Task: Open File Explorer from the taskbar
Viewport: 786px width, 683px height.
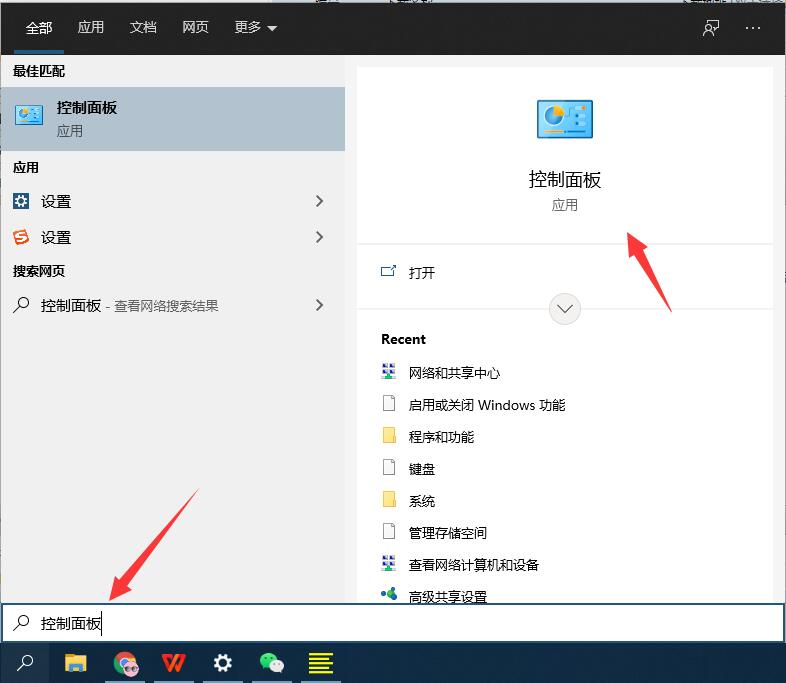Action: (76, 663)
